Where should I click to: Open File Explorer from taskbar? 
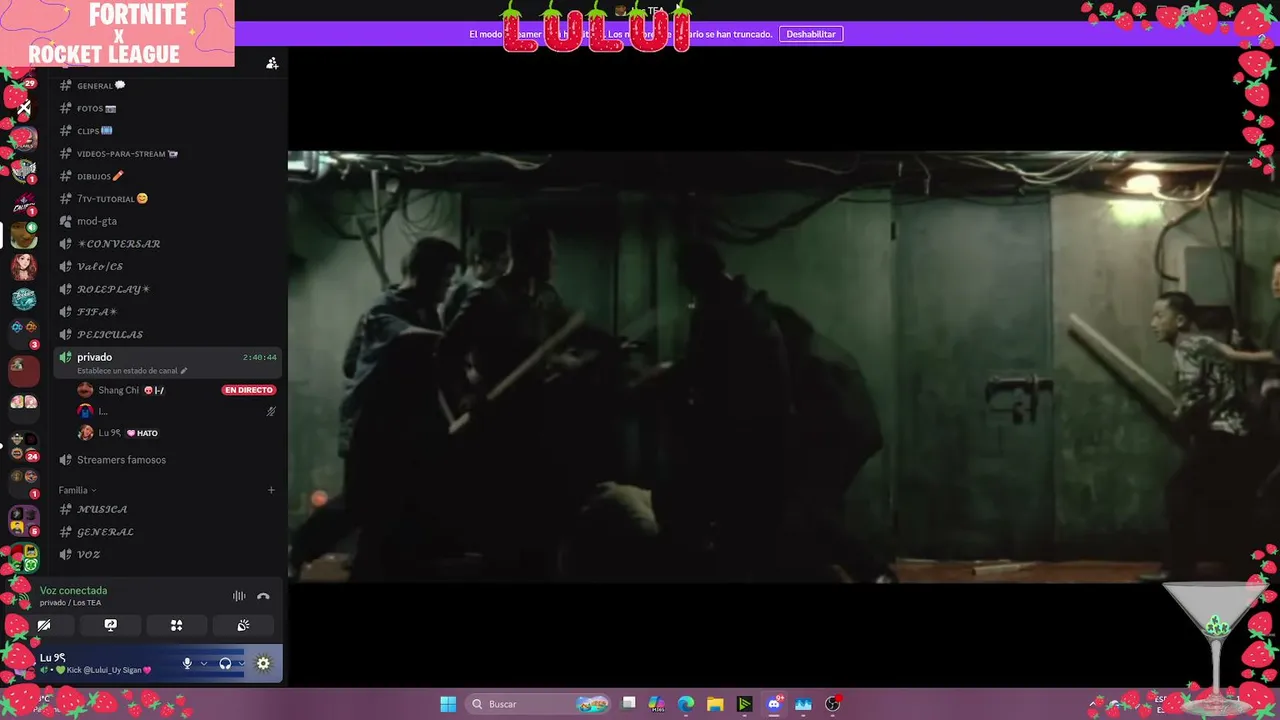[715, 704]
